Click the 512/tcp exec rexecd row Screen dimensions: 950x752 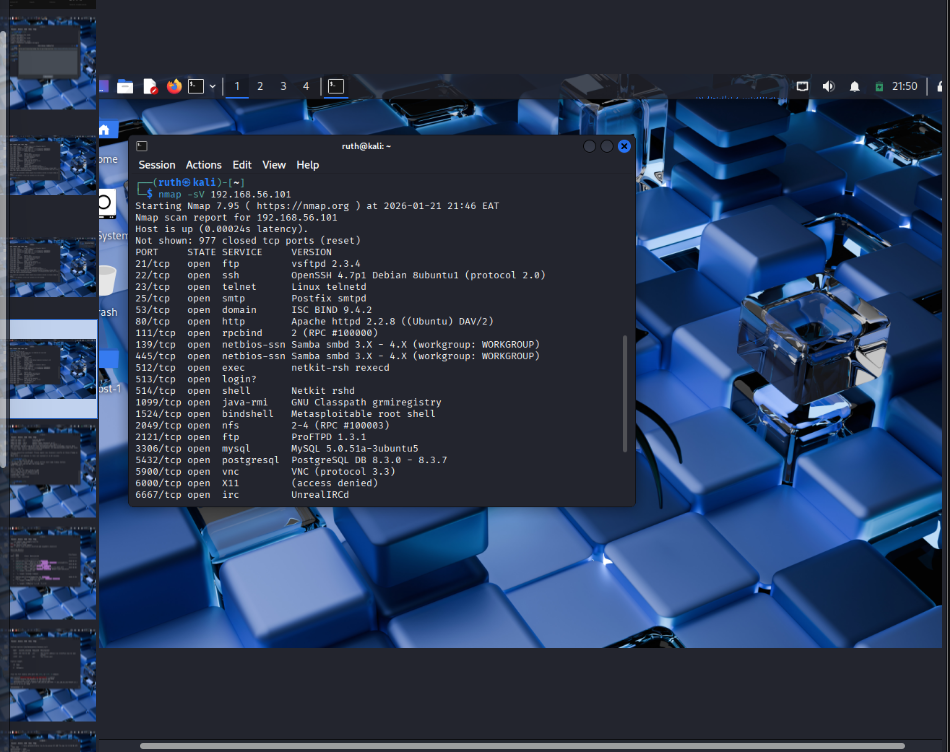click(x=262, y=368)
